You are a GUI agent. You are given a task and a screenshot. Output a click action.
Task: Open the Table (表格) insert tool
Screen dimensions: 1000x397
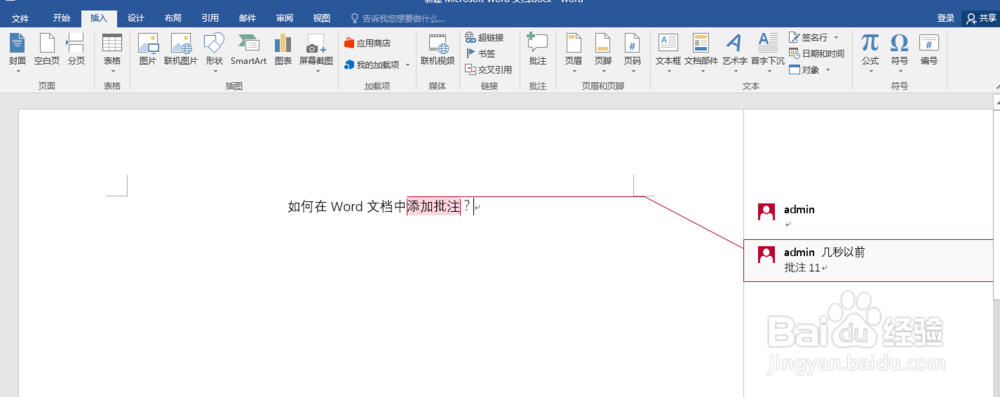(112, 52)
